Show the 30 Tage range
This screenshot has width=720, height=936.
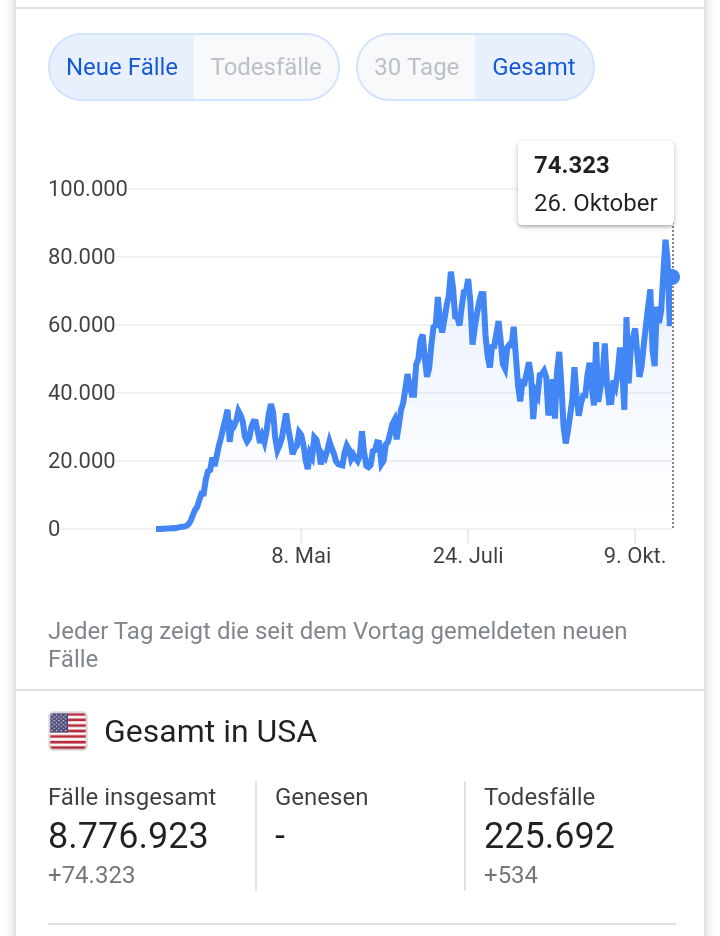(x=416, y=67)
